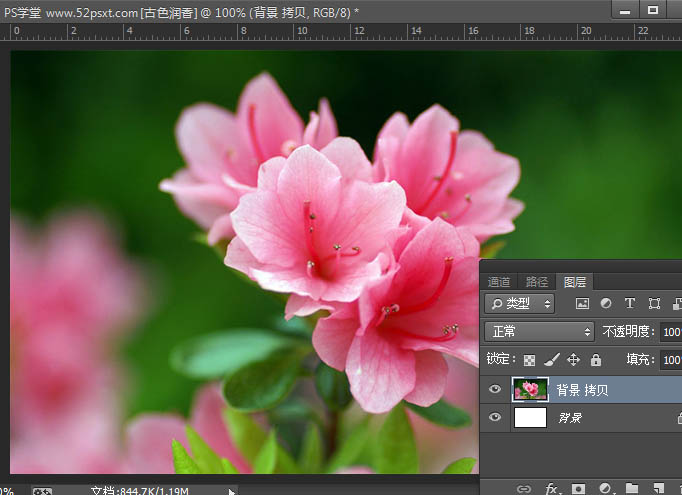
Task: Click the shape layer filter icon
Action: (x=654, y=303)
